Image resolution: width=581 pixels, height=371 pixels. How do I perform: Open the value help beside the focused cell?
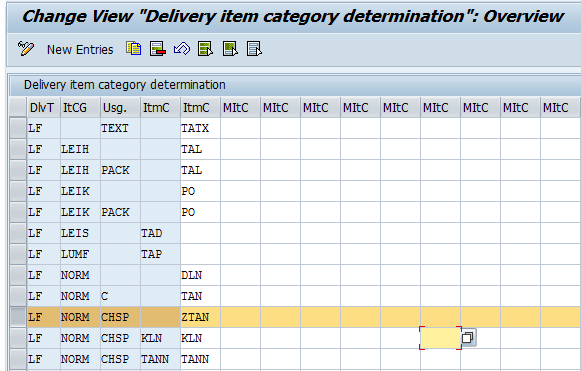[468, 338]
